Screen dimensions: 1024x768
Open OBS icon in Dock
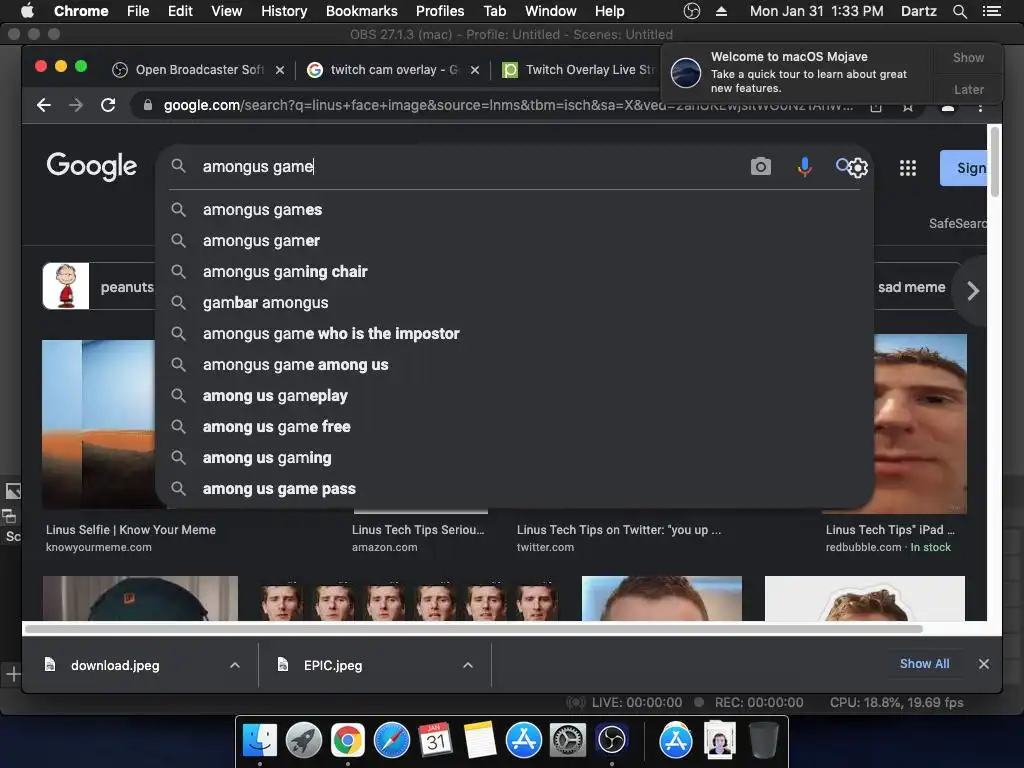[611, 740]
